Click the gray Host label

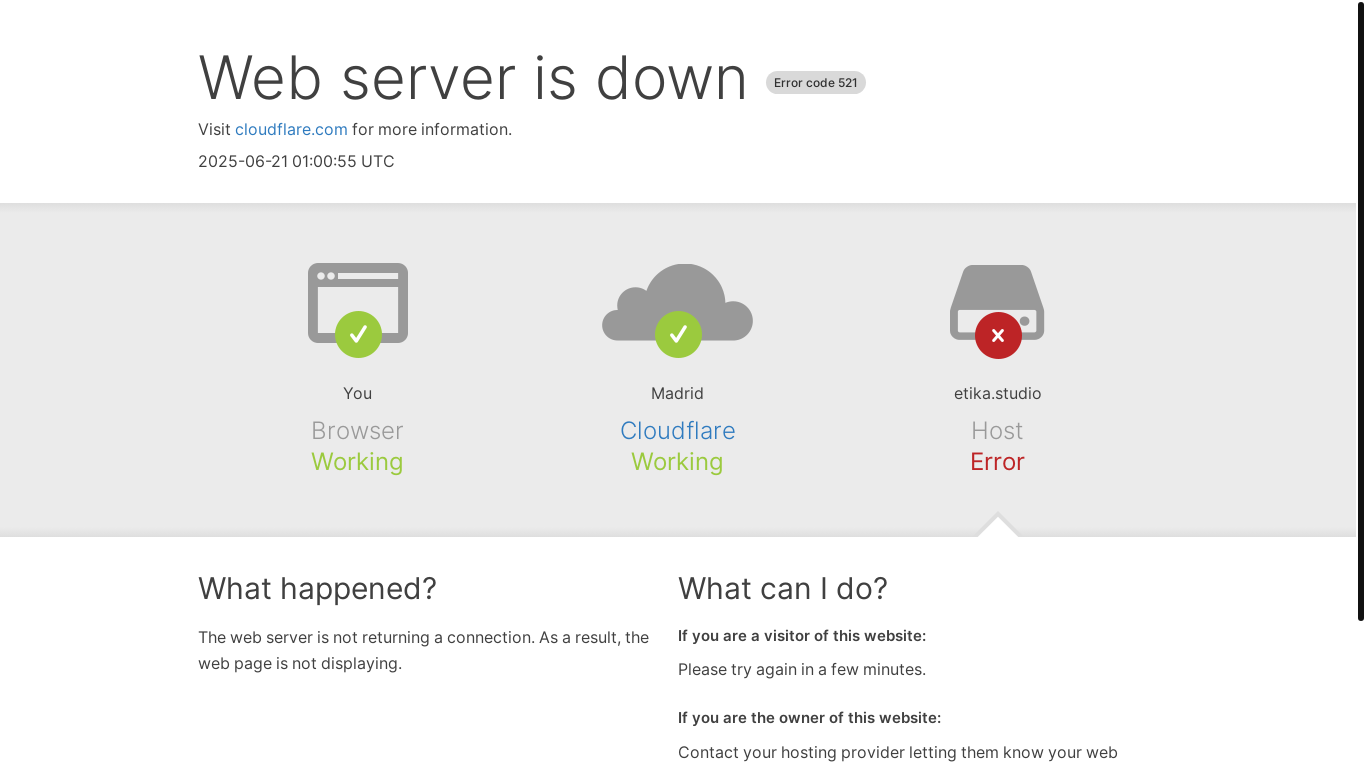997,431
